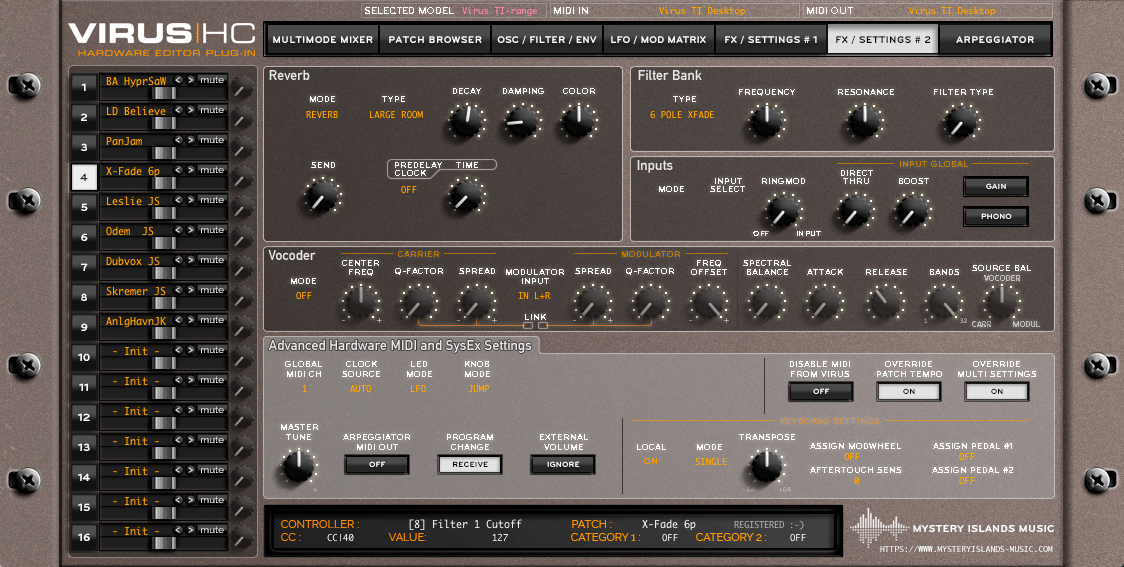Screen dimensions: 1124x567
Task: Click the Vocoder Bands knob
Action: pyautogui.click(x=943, y=302)
